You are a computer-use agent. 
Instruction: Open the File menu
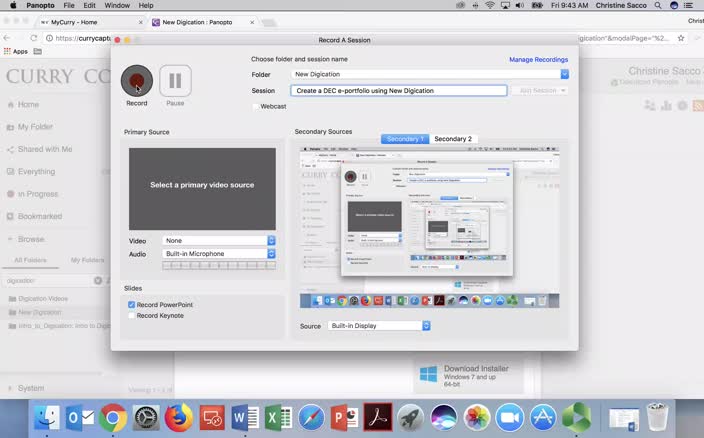click(69, 5)
